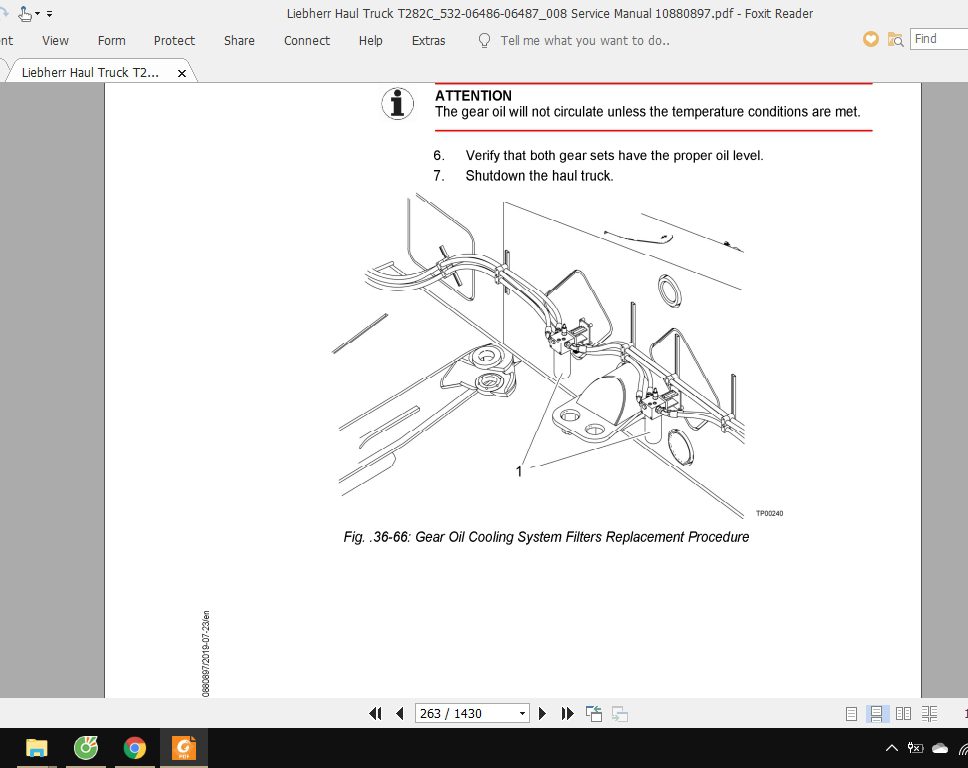The width and height of the screenshot is (968, 768).
Task: Click the orange heart favorite icon
Action: 870,40
